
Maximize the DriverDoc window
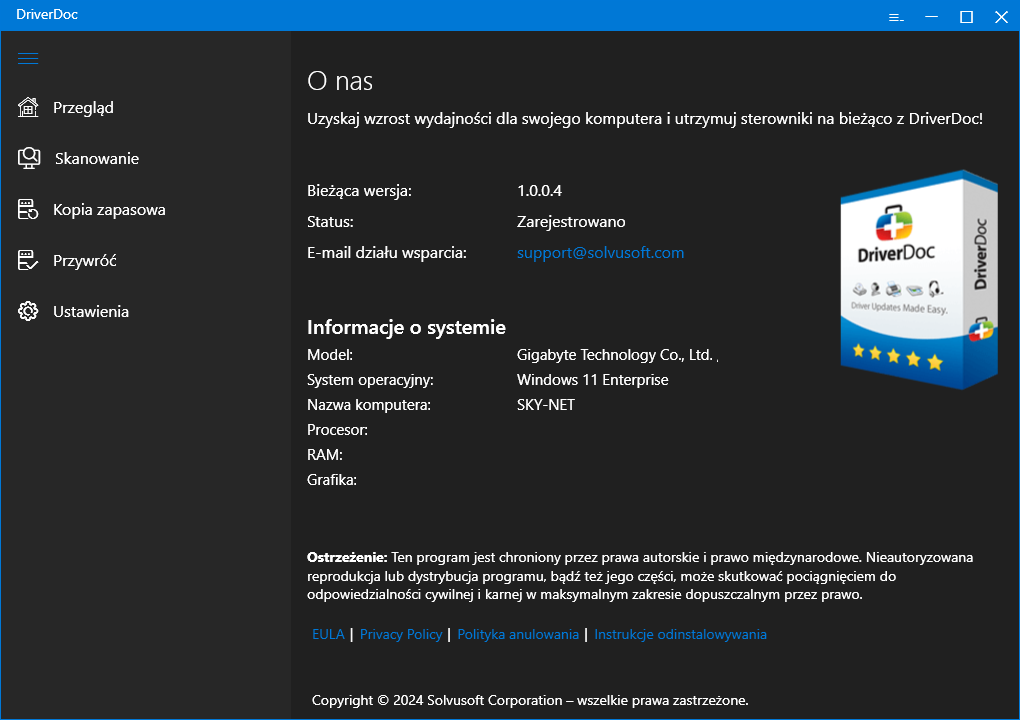pyautogui.click(x=967, y=16)
